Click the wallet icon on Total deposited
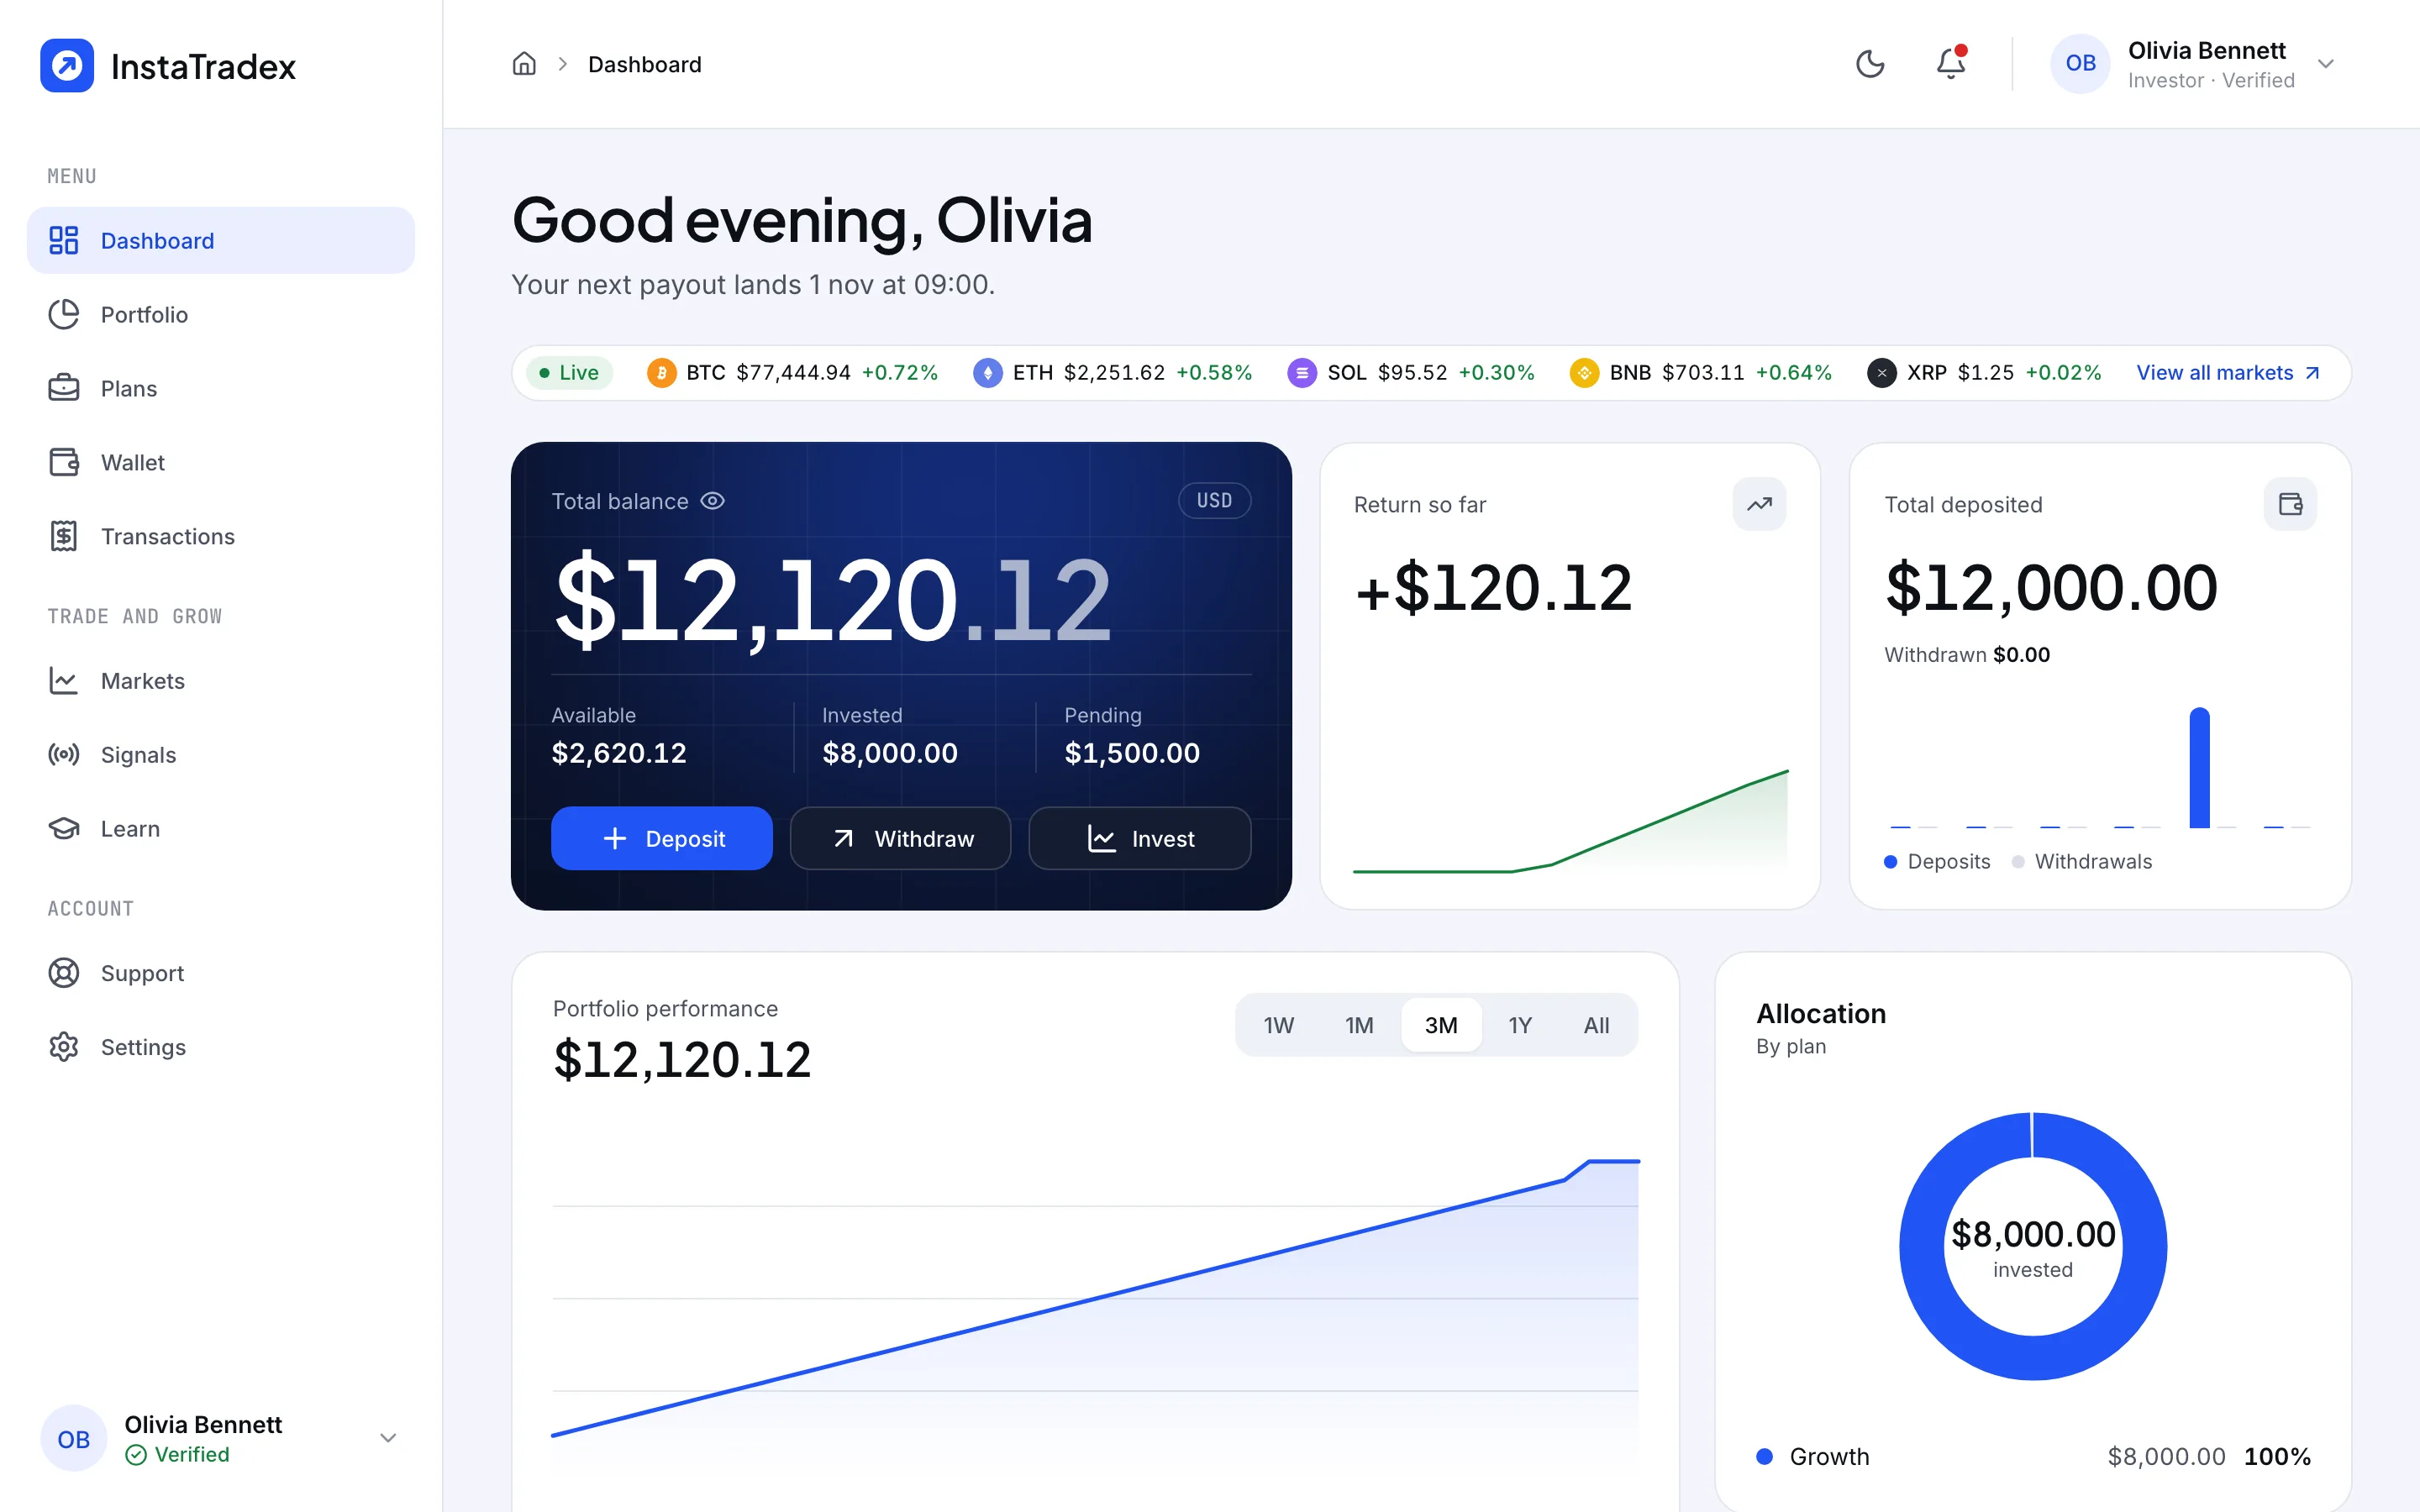The image size is (2420, 1512). (x=2290, y=504)
